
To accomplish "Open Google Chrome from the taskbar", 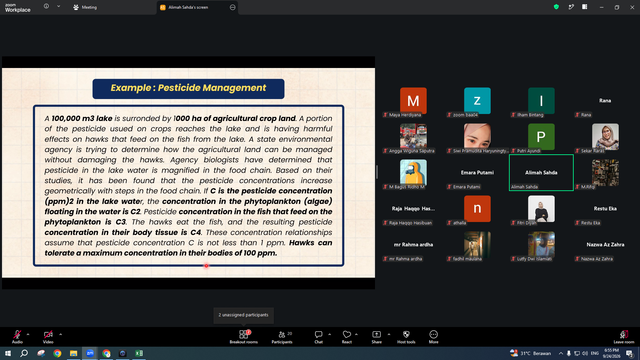I will (57, 353).
